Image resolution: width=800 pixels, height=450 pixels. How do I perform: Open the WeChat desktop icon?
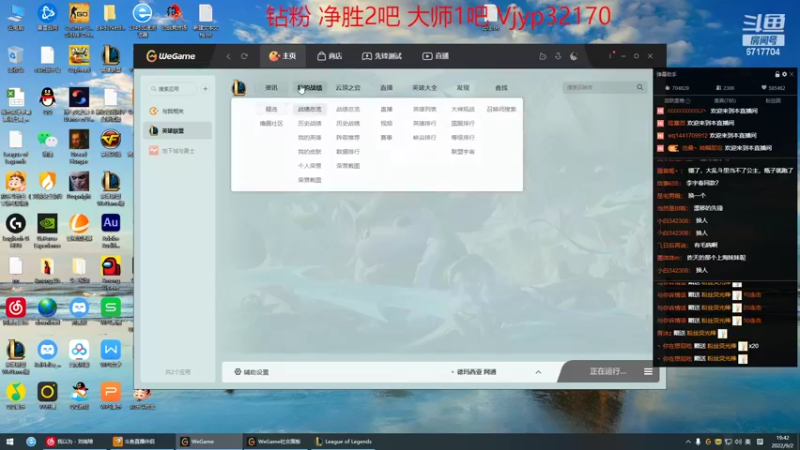coord(47,144)
